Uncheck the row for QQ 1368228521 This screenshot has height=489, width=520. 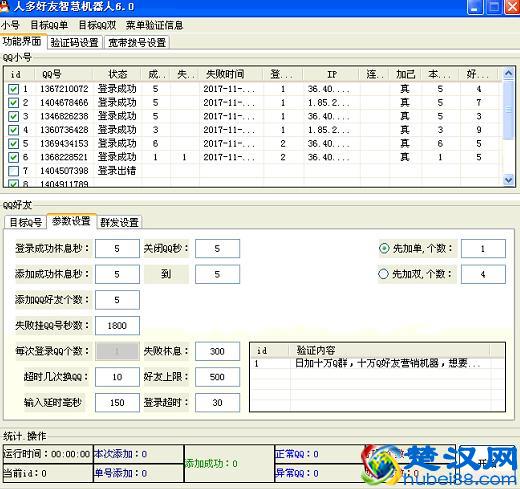[13, 157]
